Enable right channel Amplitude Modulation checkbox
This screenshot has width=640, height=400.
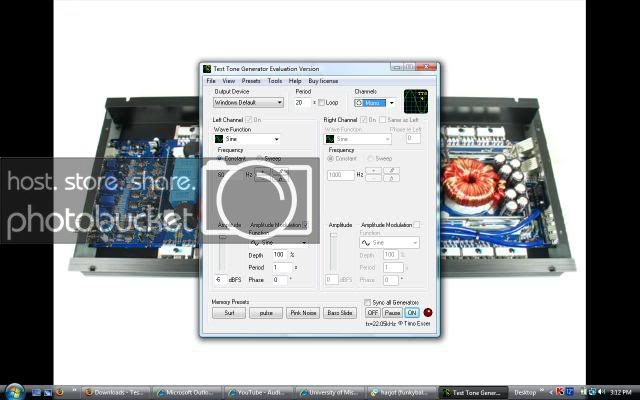pyautogui.click(x=417, y=225)
